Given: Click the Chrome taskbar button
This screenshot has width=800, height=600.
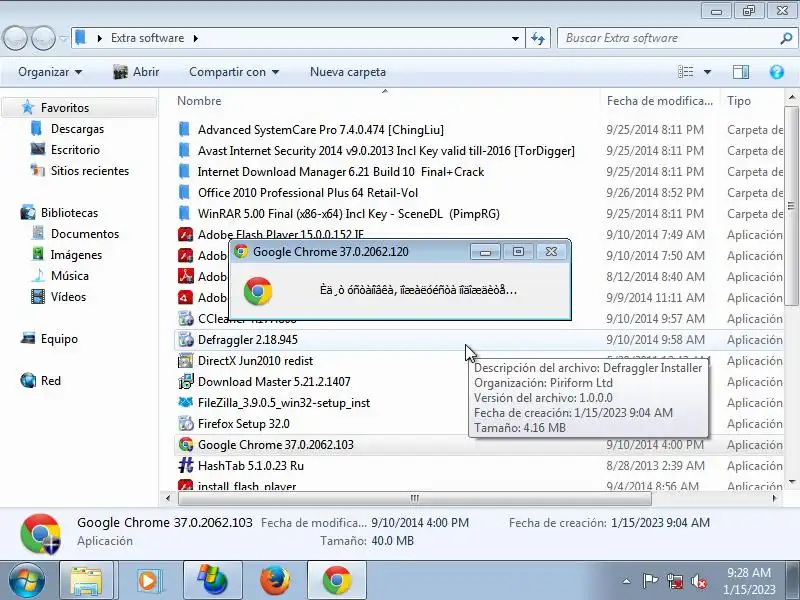Looking at the screenshot, I should (x=337, y=580).
